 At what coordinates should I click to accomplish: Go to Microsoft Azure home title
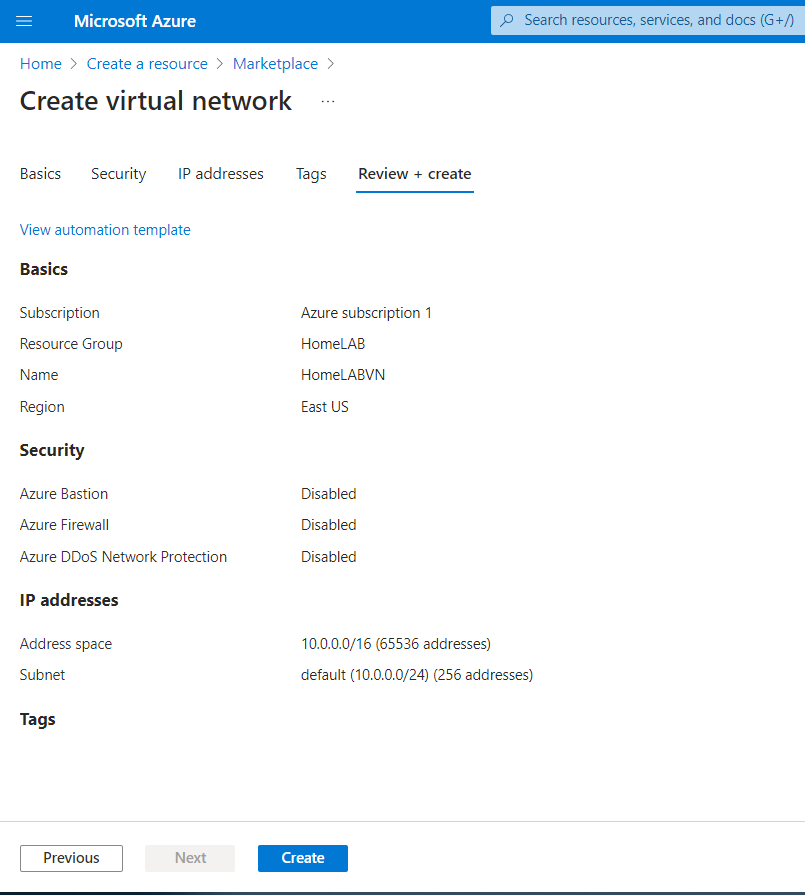click(x=135, y=21)
